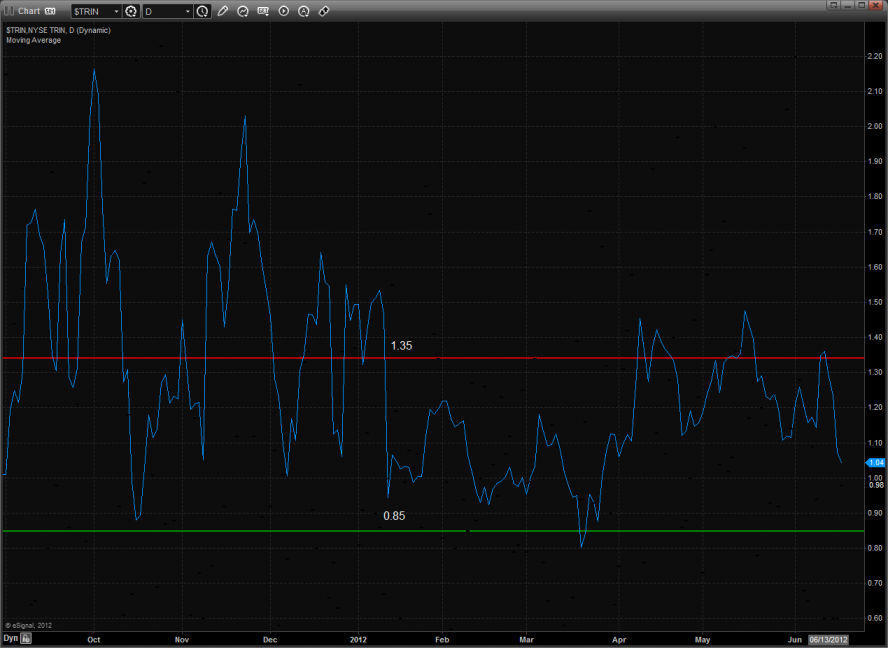888x648 pixels.
Task: Click the link badge beside Chart title
Action: (50, 11)
